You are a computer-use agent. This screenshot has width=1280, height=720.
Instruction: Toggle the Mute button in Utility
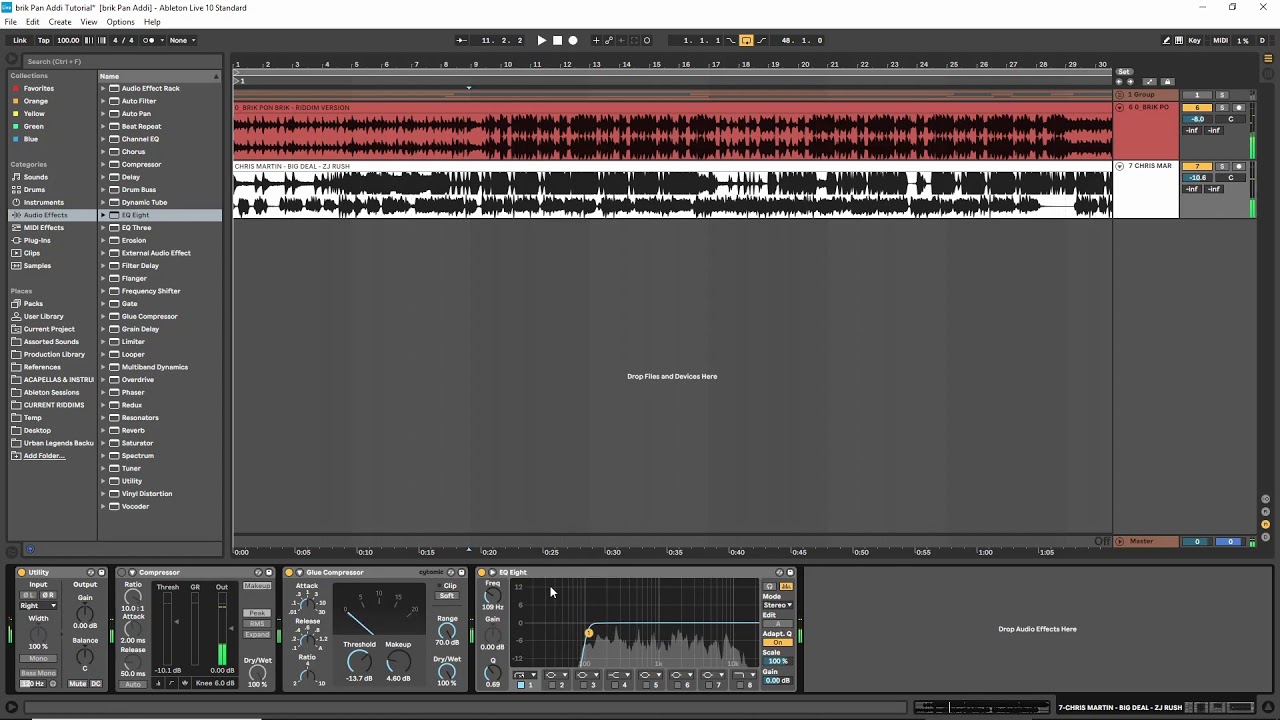tap(78, 684)
